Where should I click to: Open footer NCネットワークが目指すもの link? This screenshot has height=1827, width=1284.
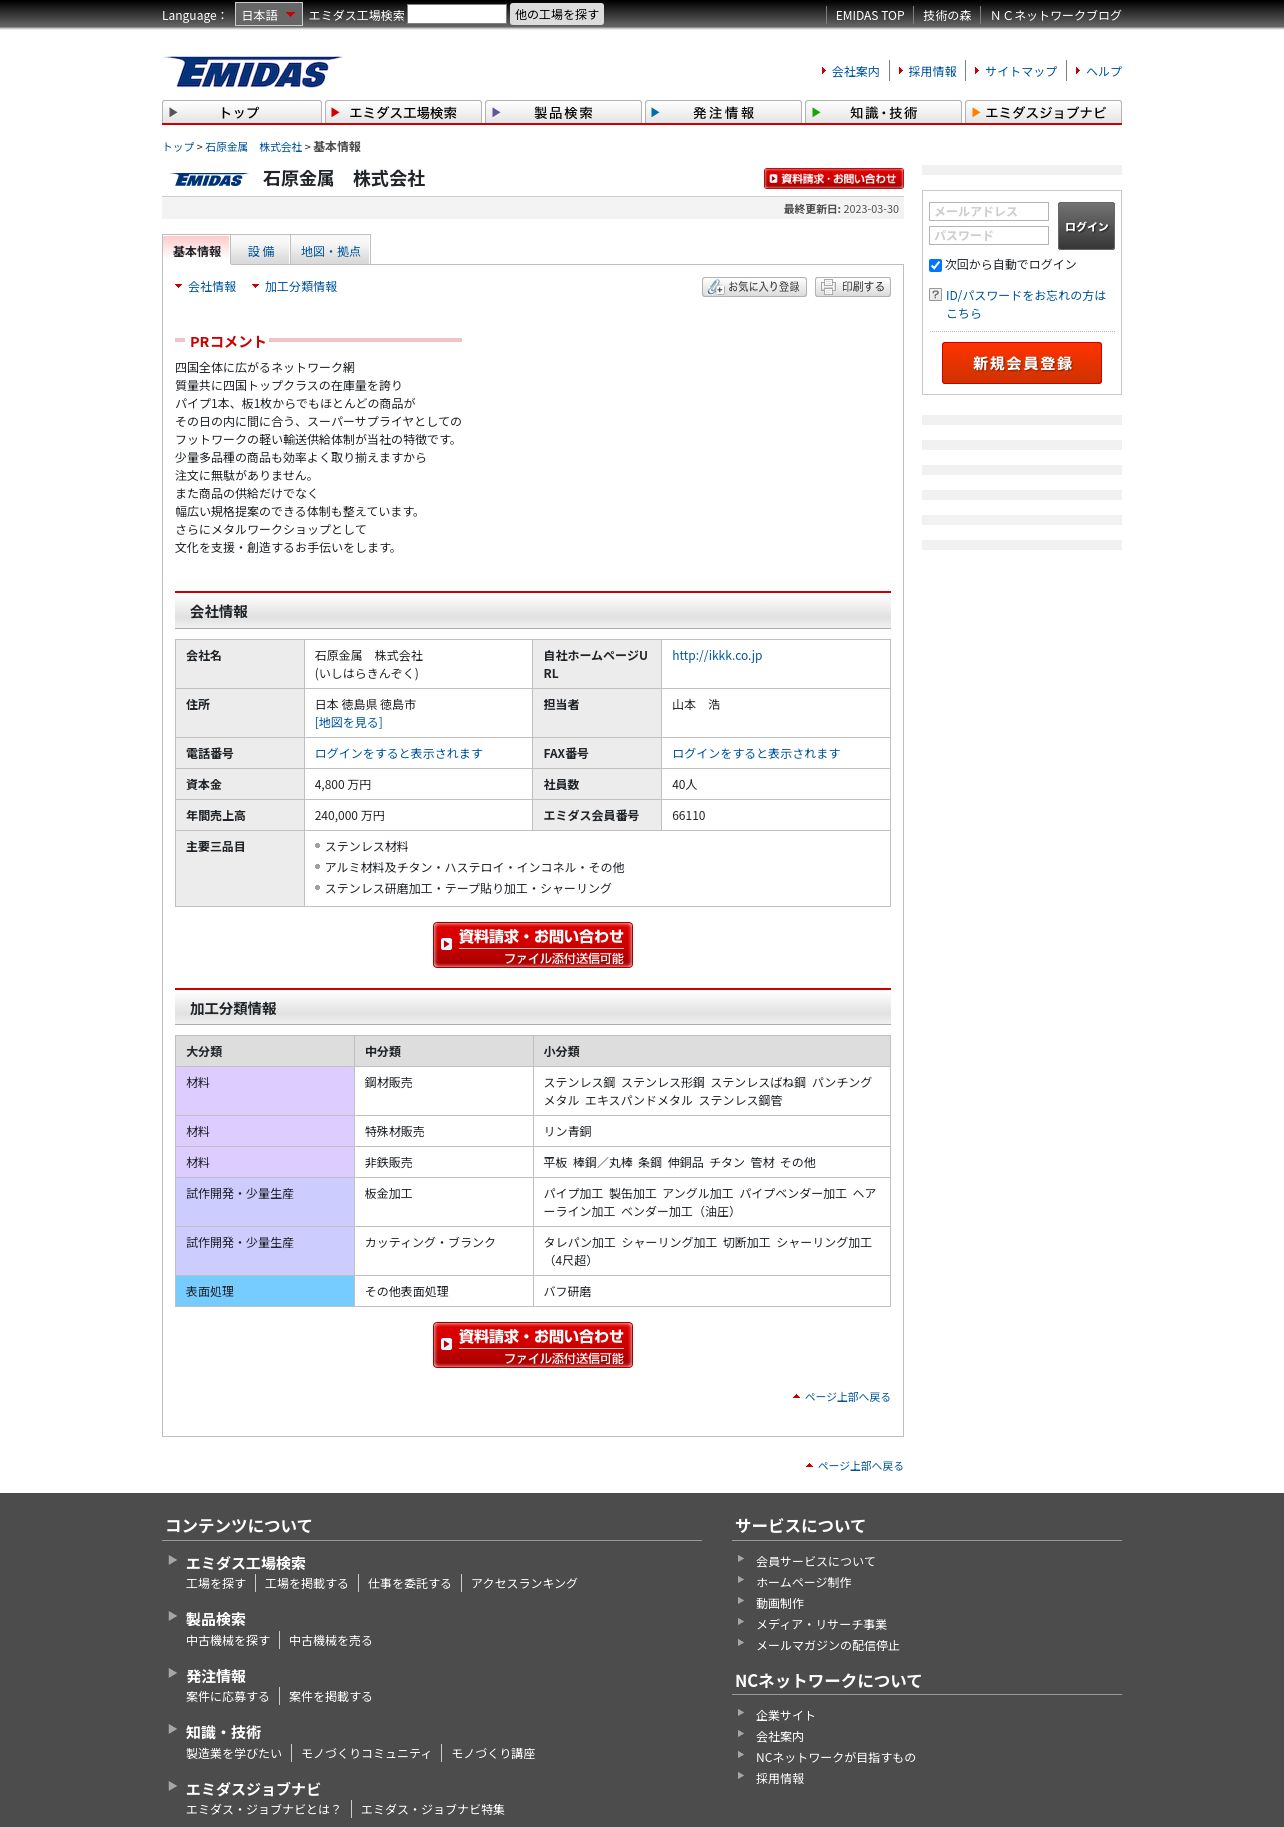tap(835, 1758)
